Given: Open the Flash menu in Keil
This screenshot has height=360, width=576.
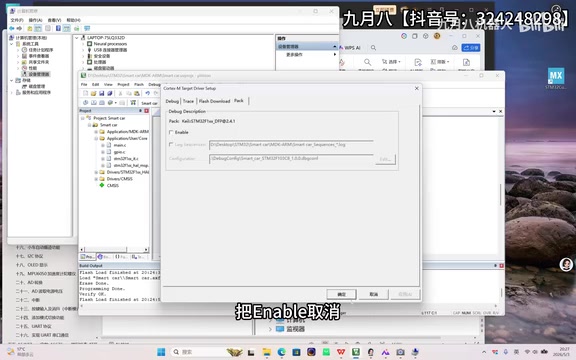Looking at the screenshot, I should point(139,84).
